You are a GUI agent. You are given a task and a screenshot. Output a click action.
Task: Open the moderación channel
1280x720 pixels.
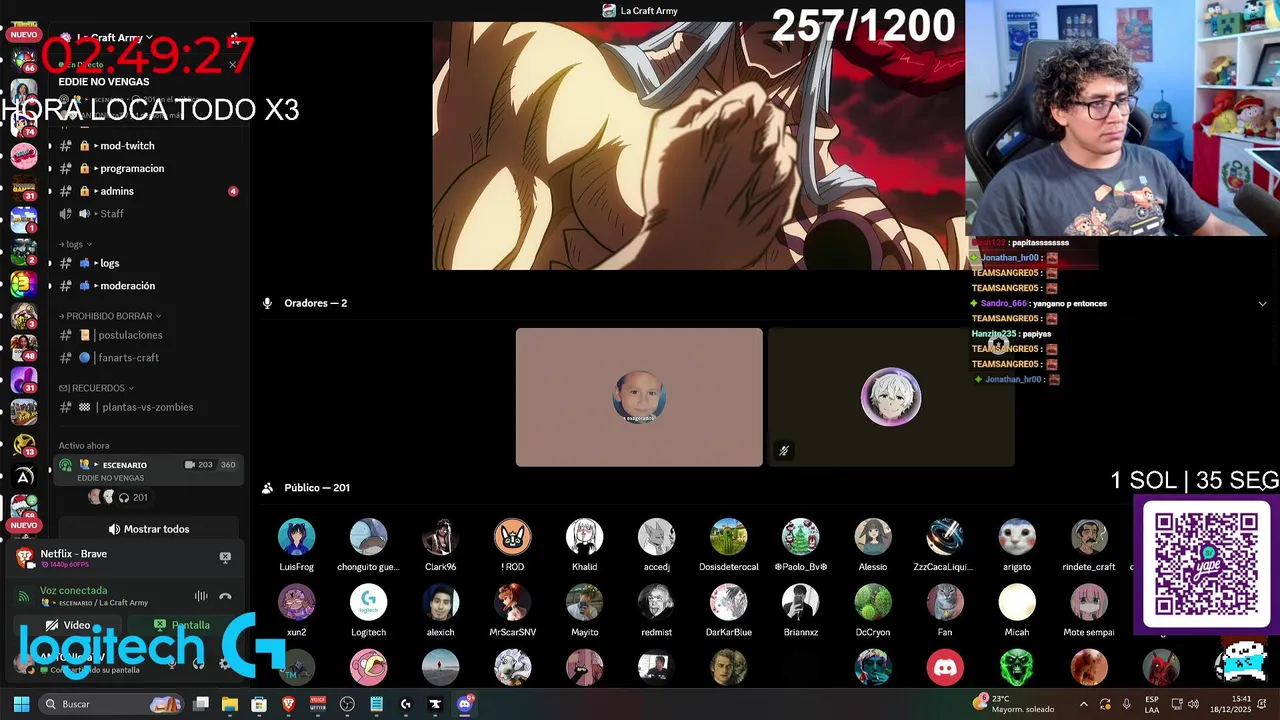point(148,286)
